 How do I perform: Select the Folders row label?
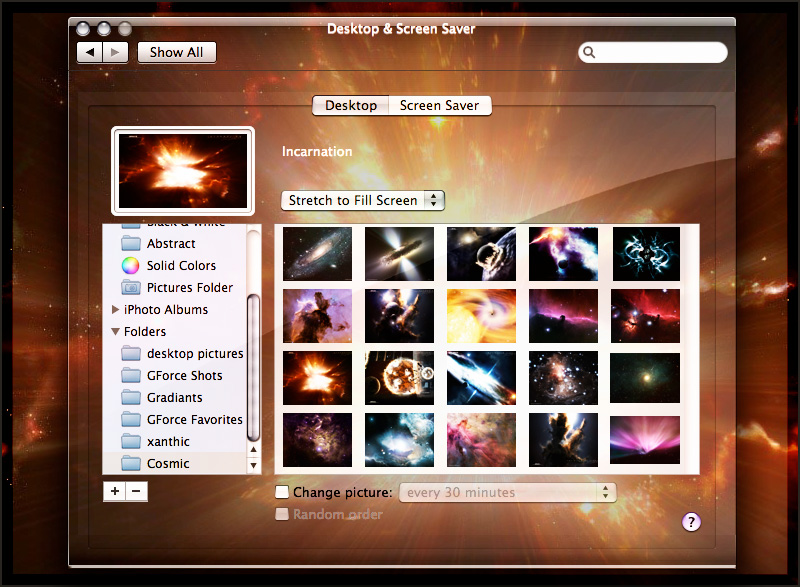145,331
